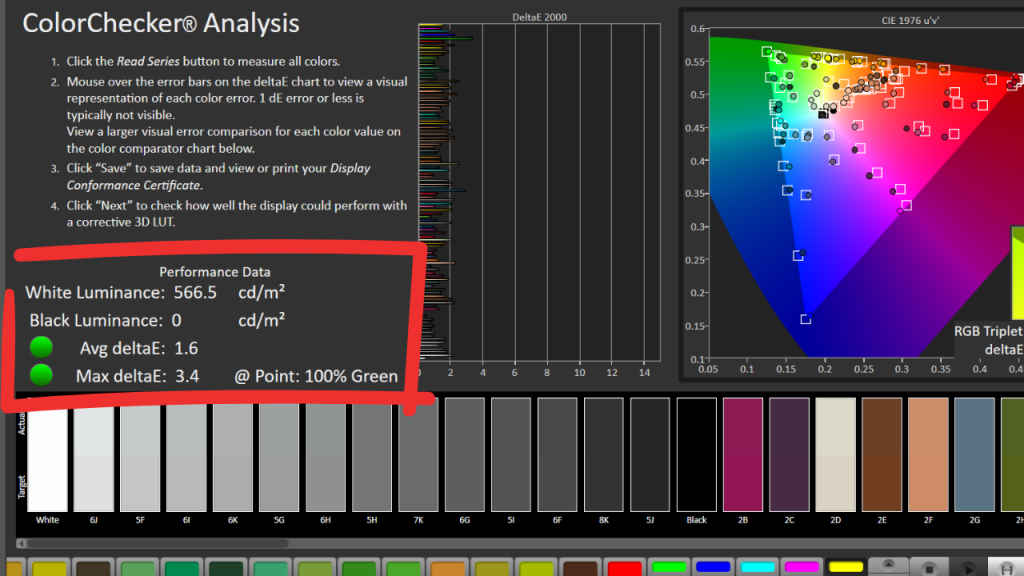This screenshot has height=576, width=1024.
Task: Click the 6G dark gray swatch
Action: coord(464,455)
